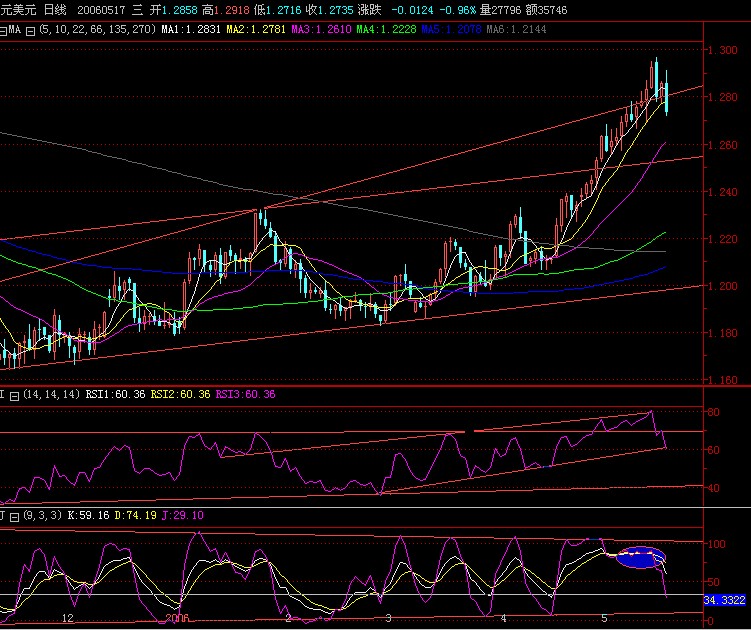The width and height of the screenshot is (751, 630).
Task: Click the RSI axis value 60
Action: click(714, 450)
